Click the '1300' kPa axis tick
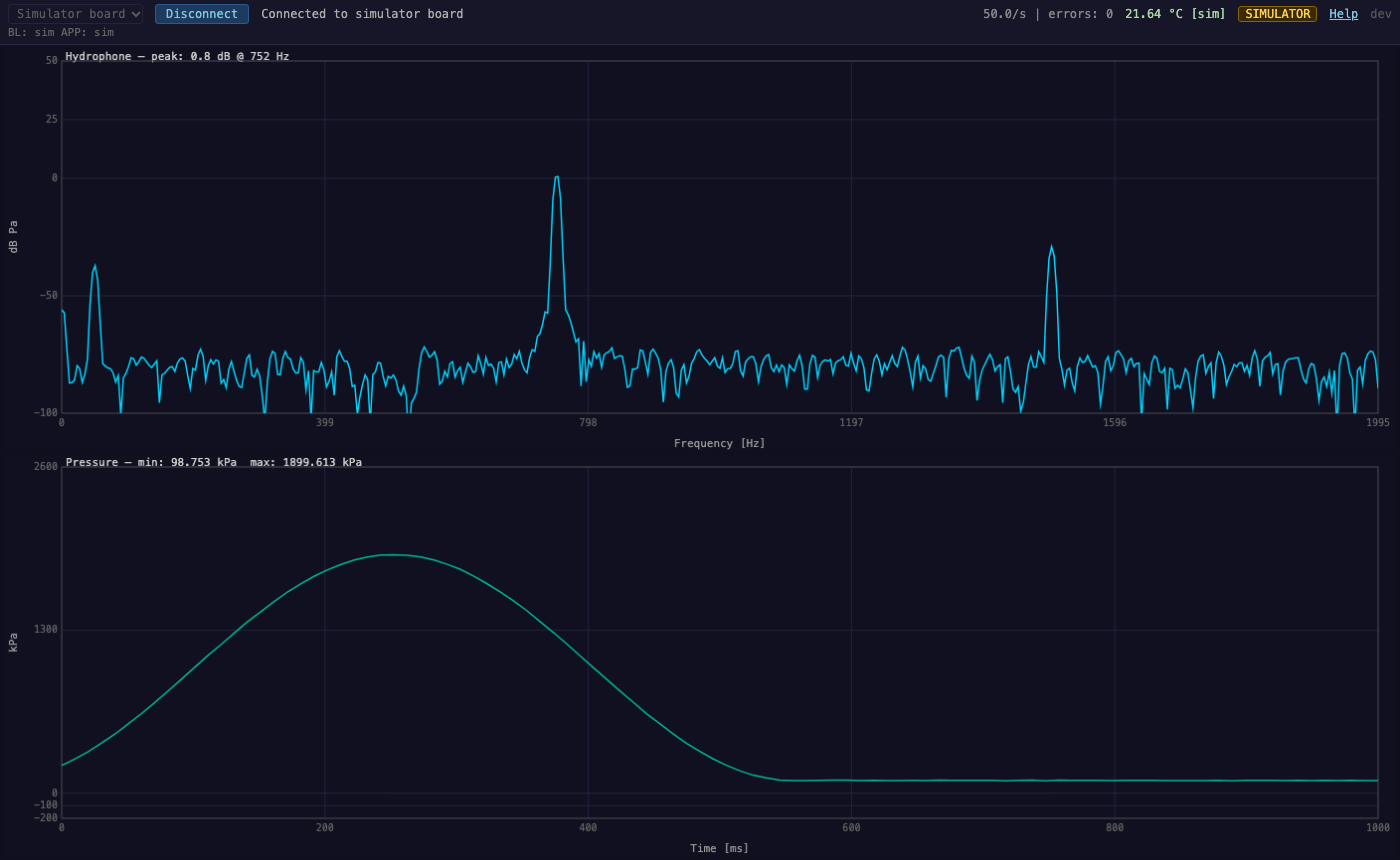Image resolution: width=1400 pixels, height=860 pixels. point(46,629)
